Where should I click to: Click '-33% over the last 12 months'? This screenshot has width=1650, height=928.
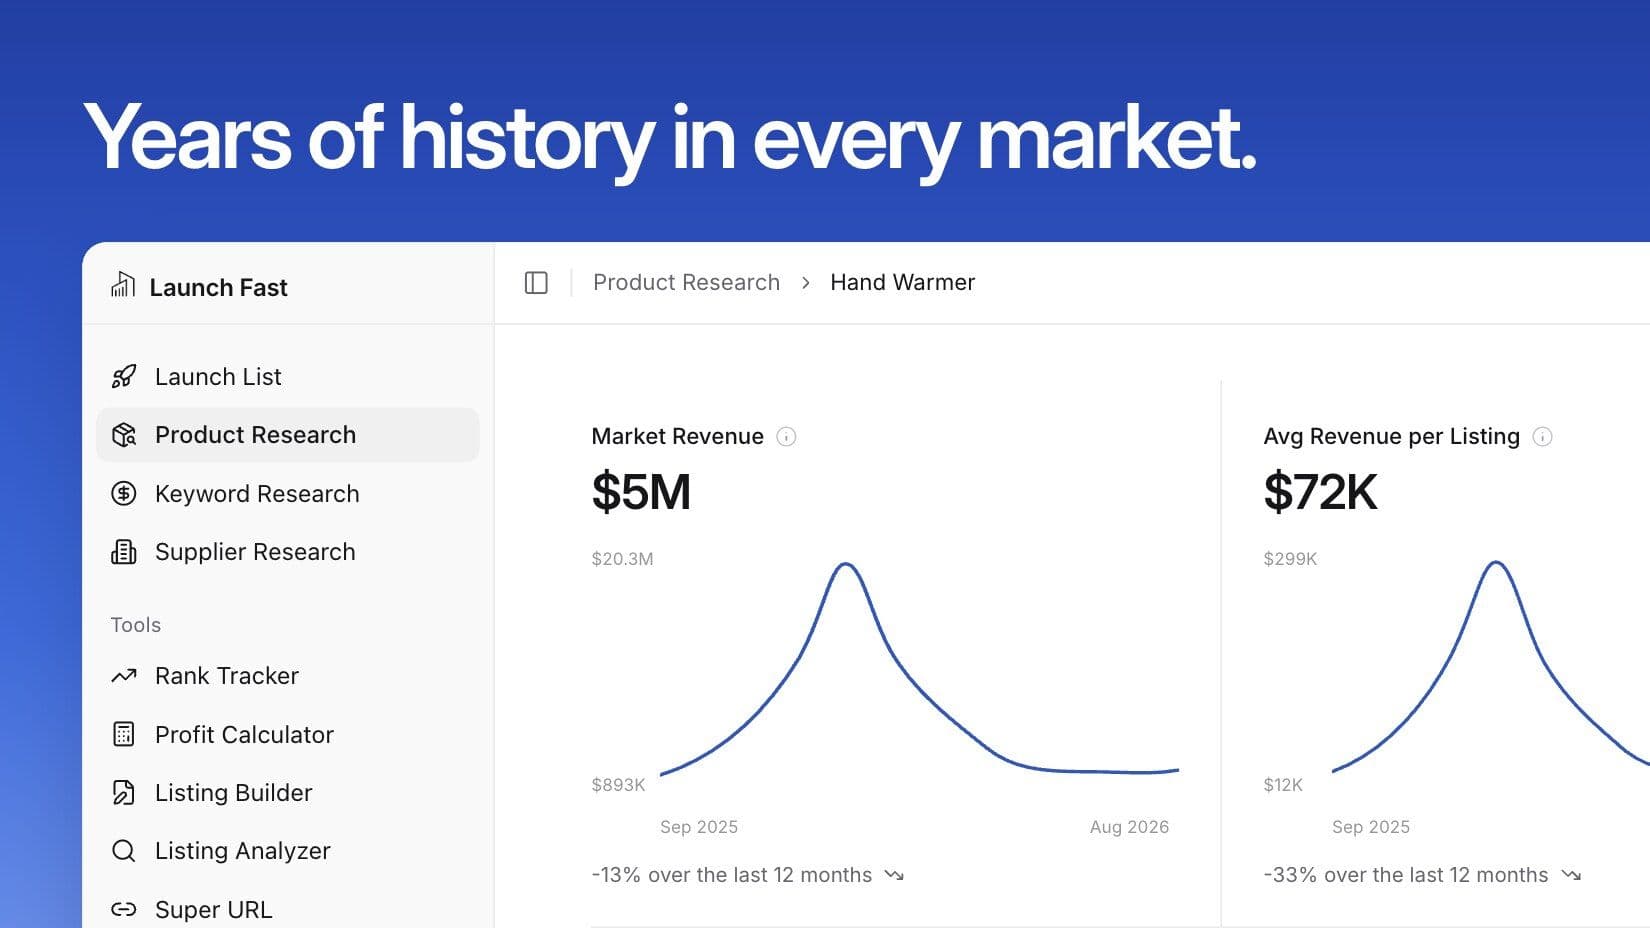[x=1405, y=875]
